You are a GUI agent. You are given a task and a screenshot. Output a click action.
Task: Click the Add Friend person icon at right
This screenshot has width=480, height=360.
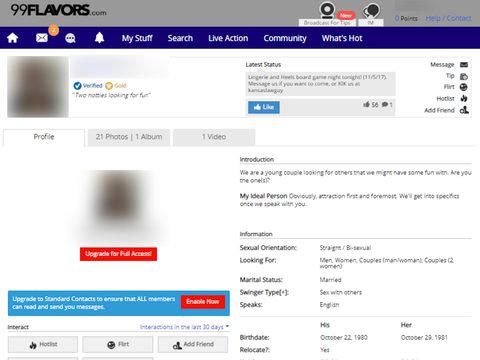coord(464,110)
